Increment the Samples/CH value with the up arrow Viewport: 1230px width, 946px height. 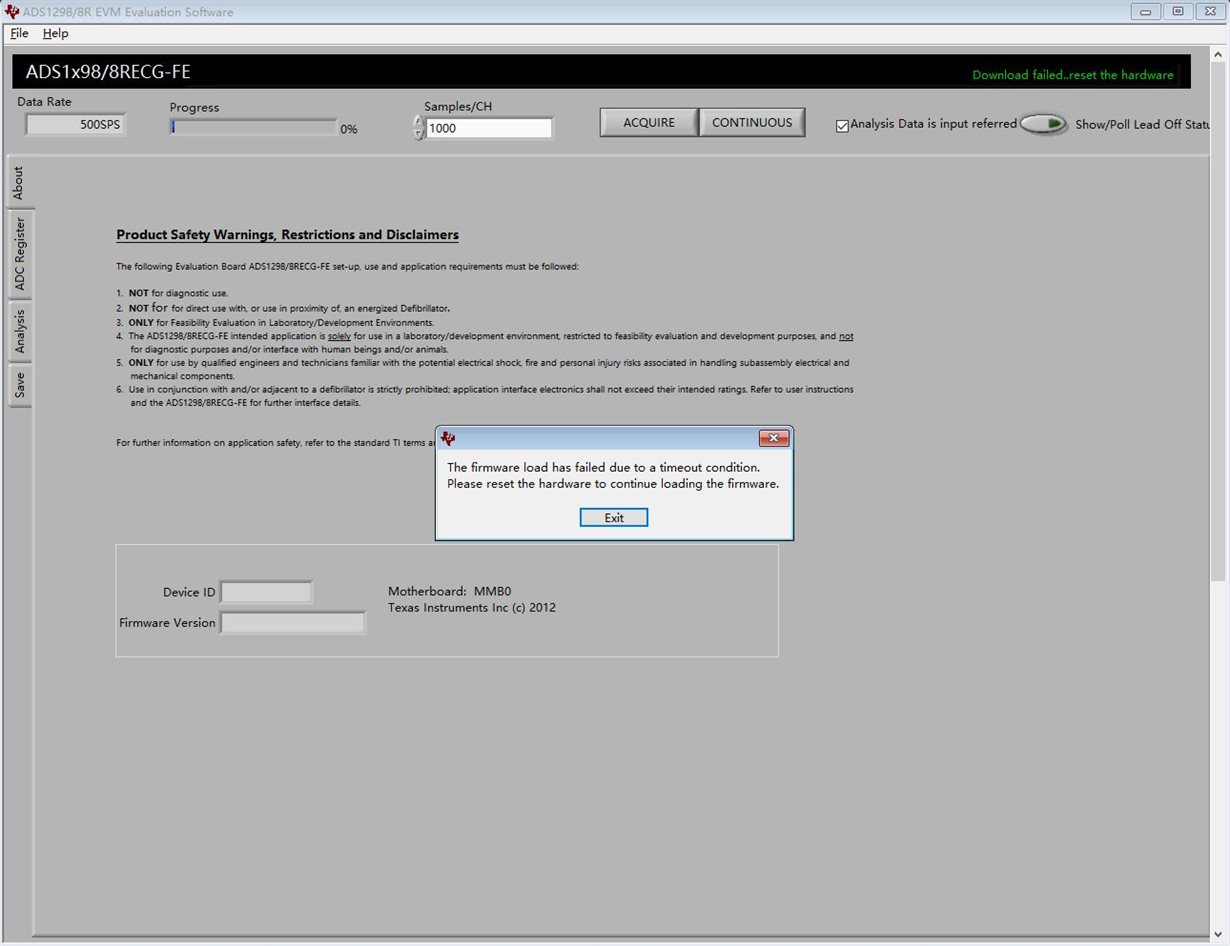pos(419,122)
